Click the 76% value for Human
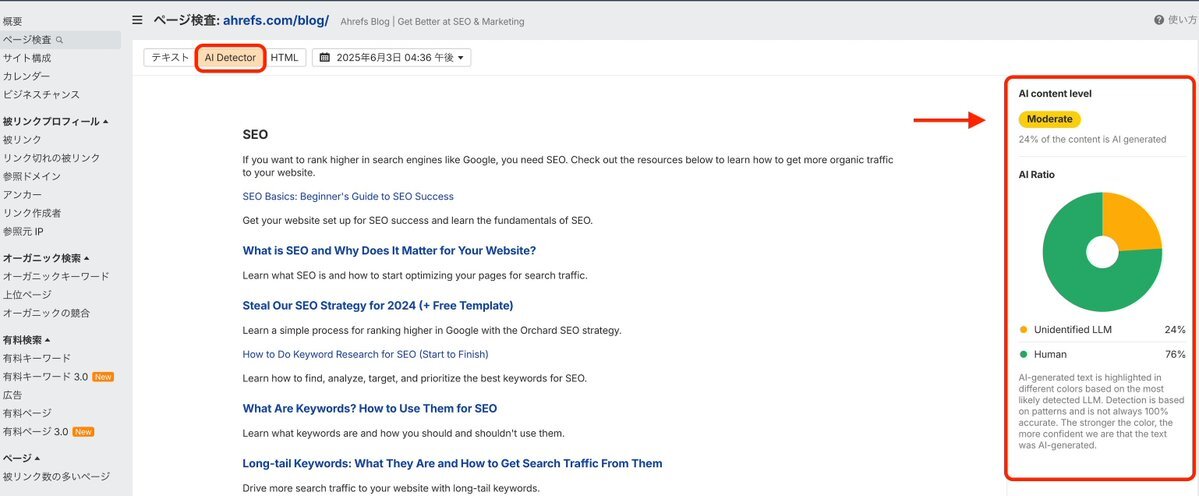The width and height of the screenshot is (1199, 496). pos(1175,355)
